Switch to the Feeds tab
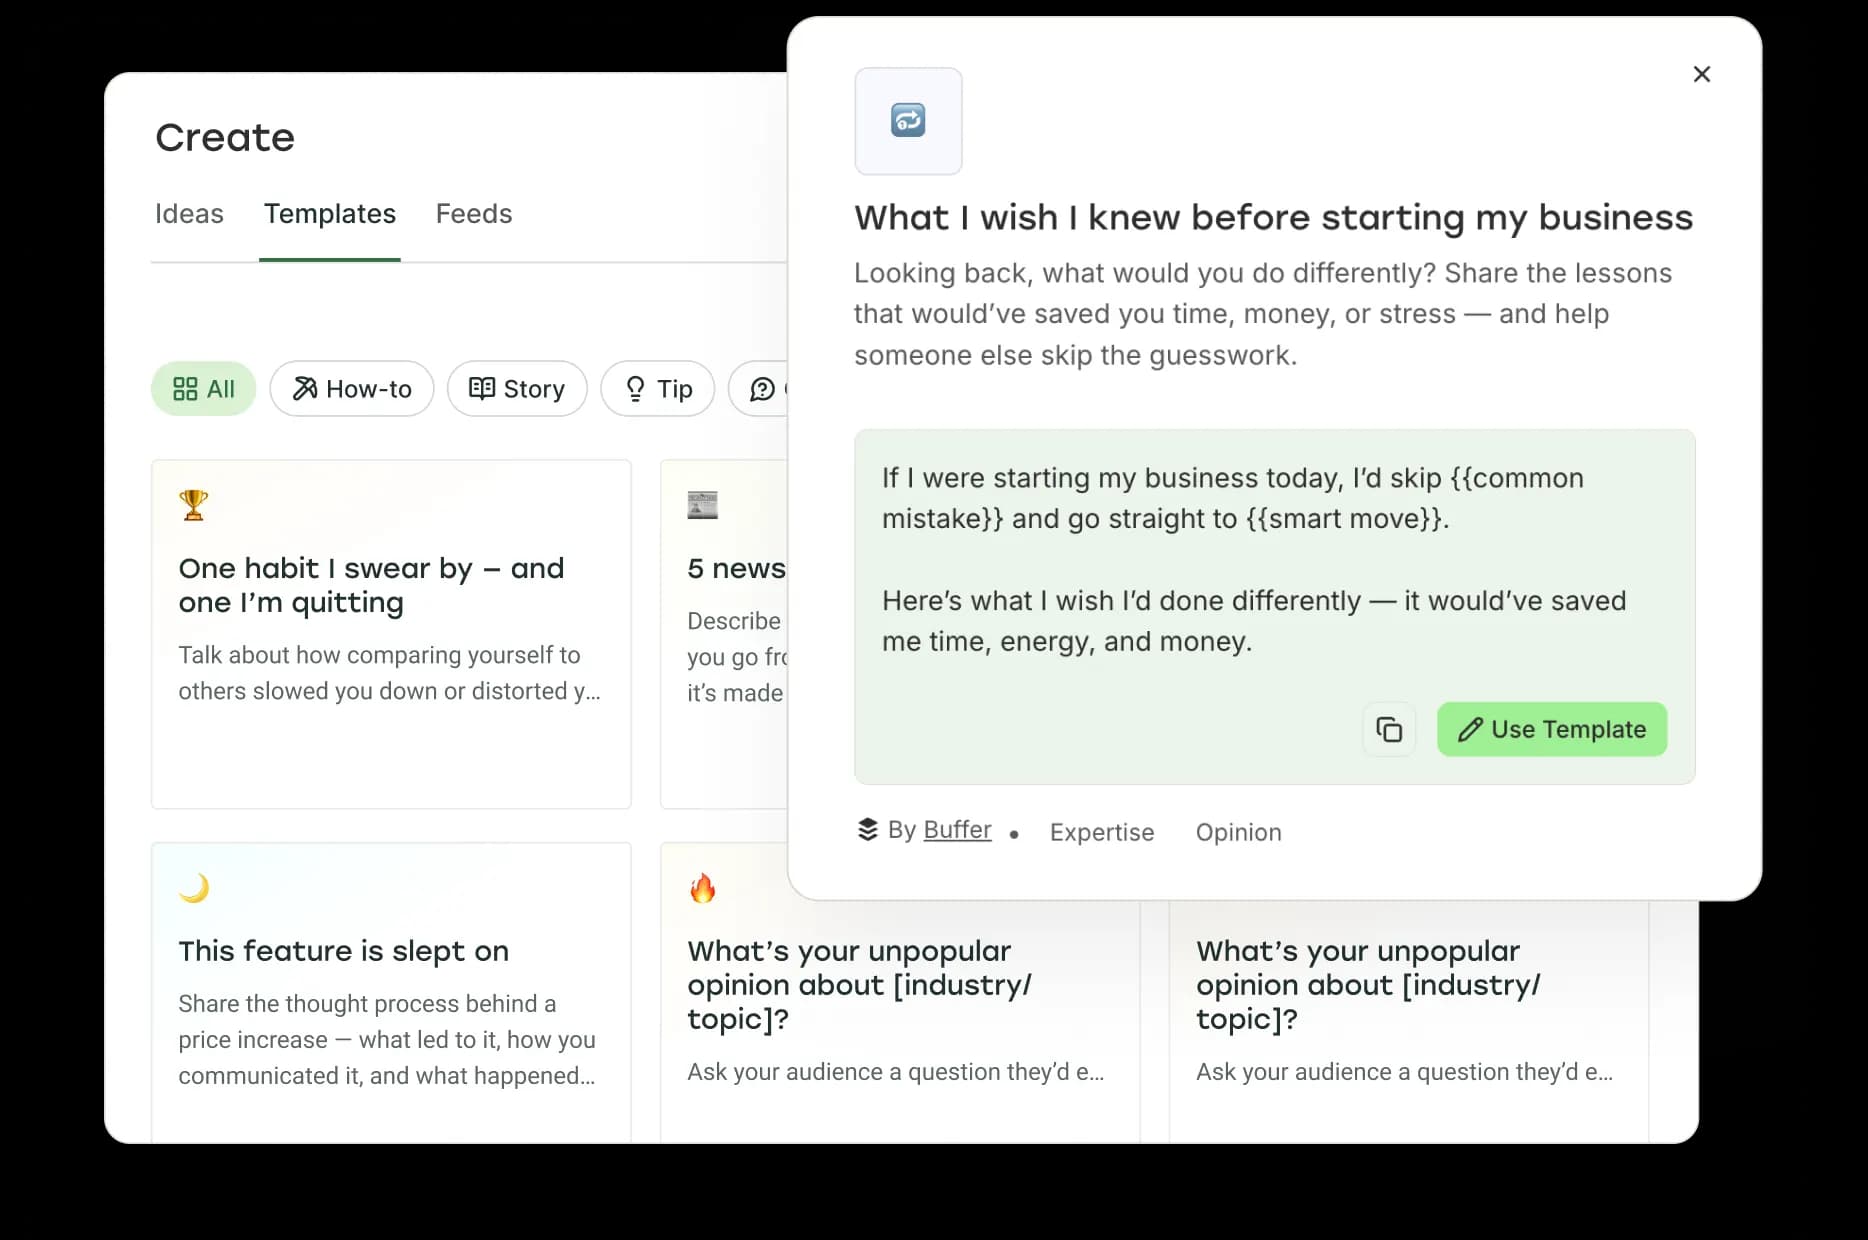Screen dimensions: 1868x1240 (473, 214)
